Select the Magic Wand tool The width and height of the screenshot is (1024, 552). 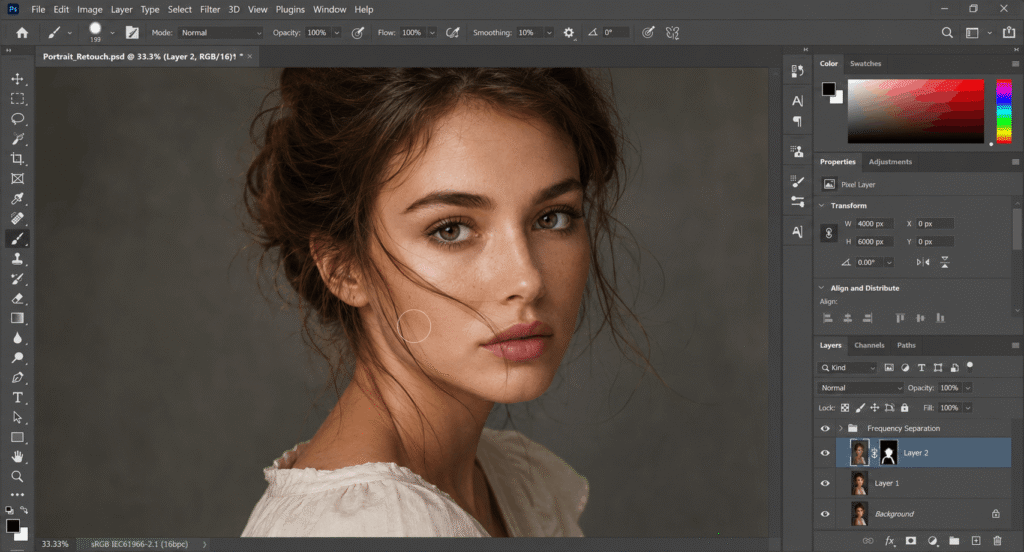tap(18, 138)
